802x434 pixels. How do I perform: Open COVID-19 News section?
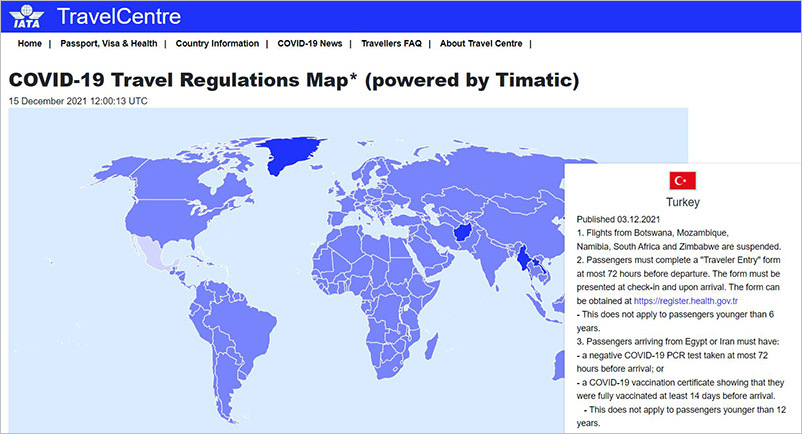coord(309,43)
